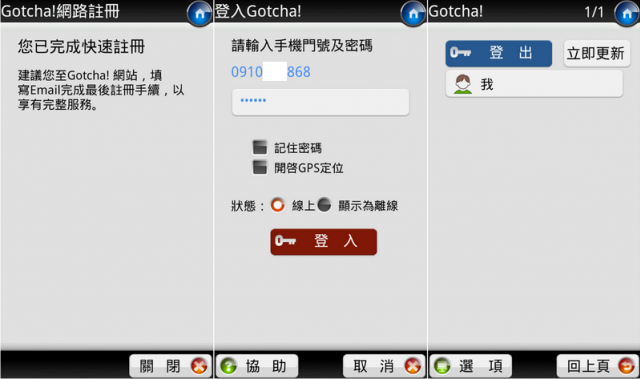This screenshot has height=379, width=640.
Task: Click the 1/1 page indicator
Action: tap(594, 12)
